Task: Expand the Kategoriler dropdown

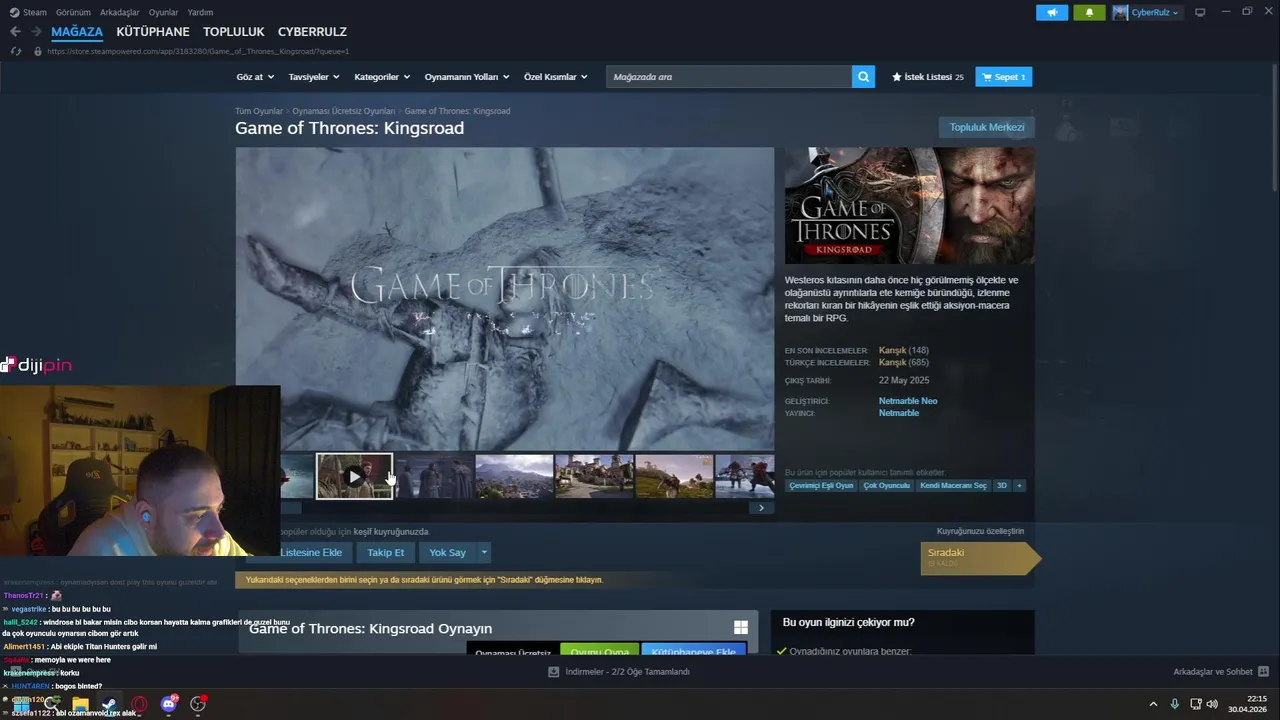Action: tap(382, 77)
